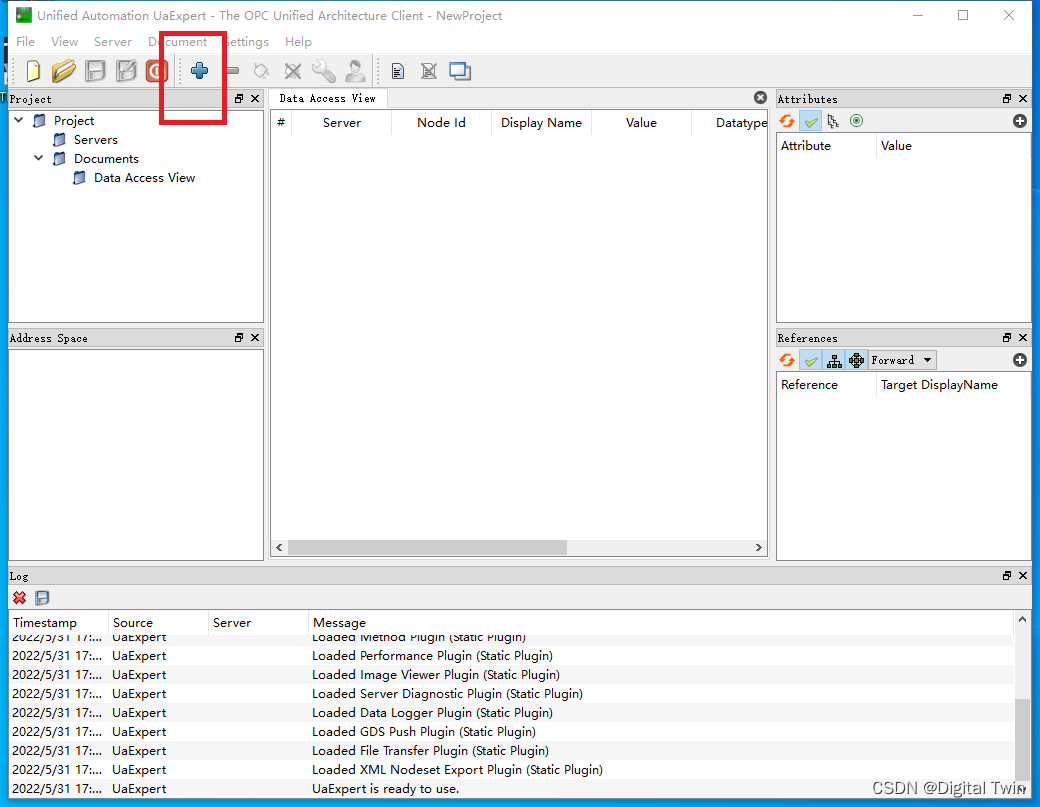This screenshot has height=807, width=1040.
Task: Select 'Loaded Data Logger Plugin' log entry
Action: click(x=511, y=713)
